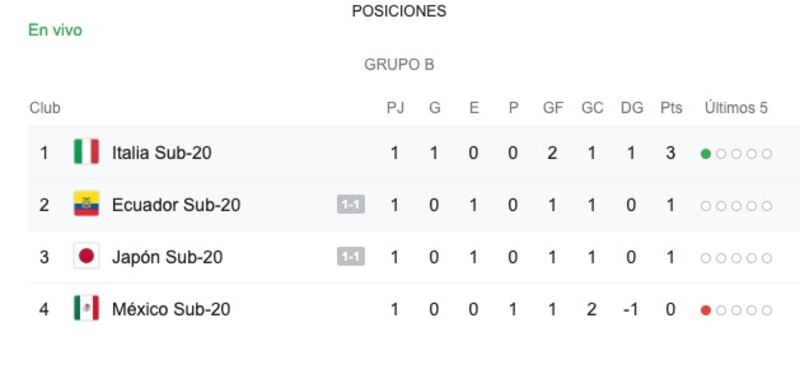Click the Japan flag icon
This screenshot has height=379, width=800.
click(86, 256)
